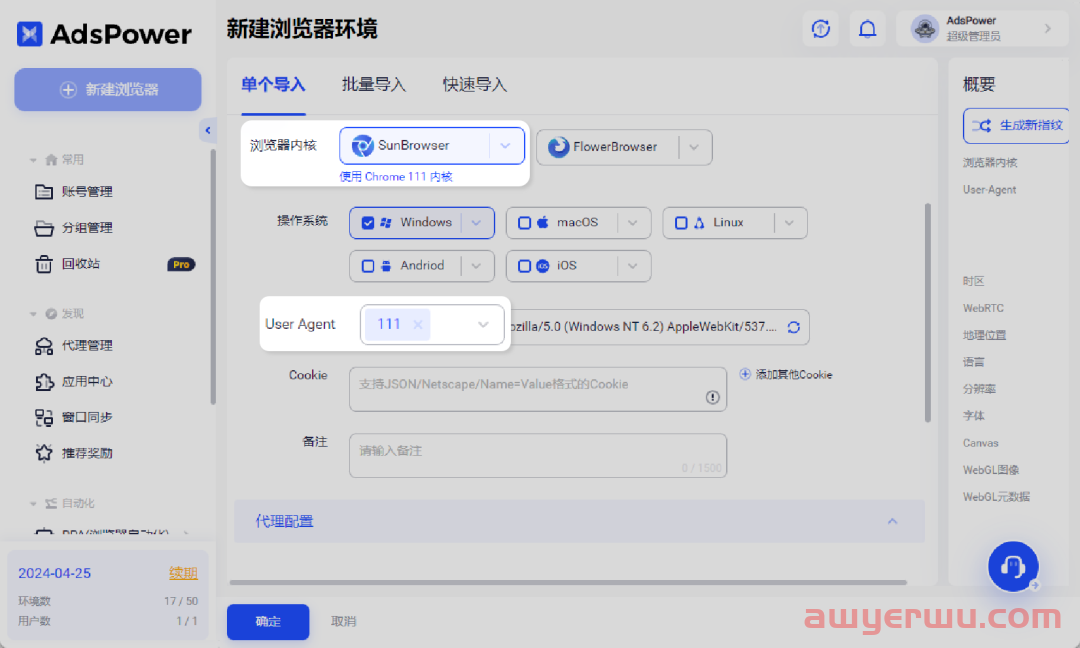The height and width of the screenshot is (648, 1080).
Task: Click the Cookie info exclamation icon
Action: point(712,397)
